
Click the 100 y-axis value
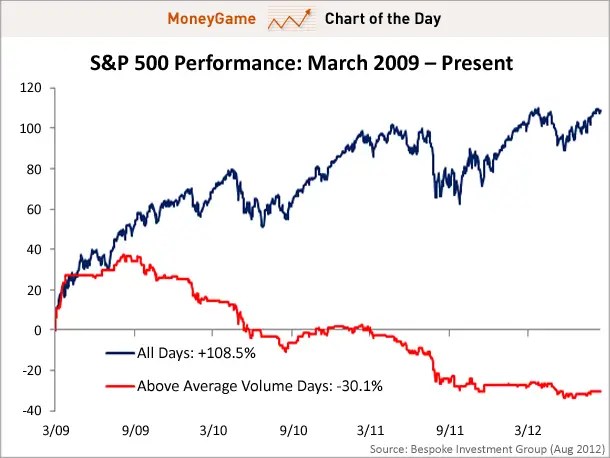(x=30, y=128)
